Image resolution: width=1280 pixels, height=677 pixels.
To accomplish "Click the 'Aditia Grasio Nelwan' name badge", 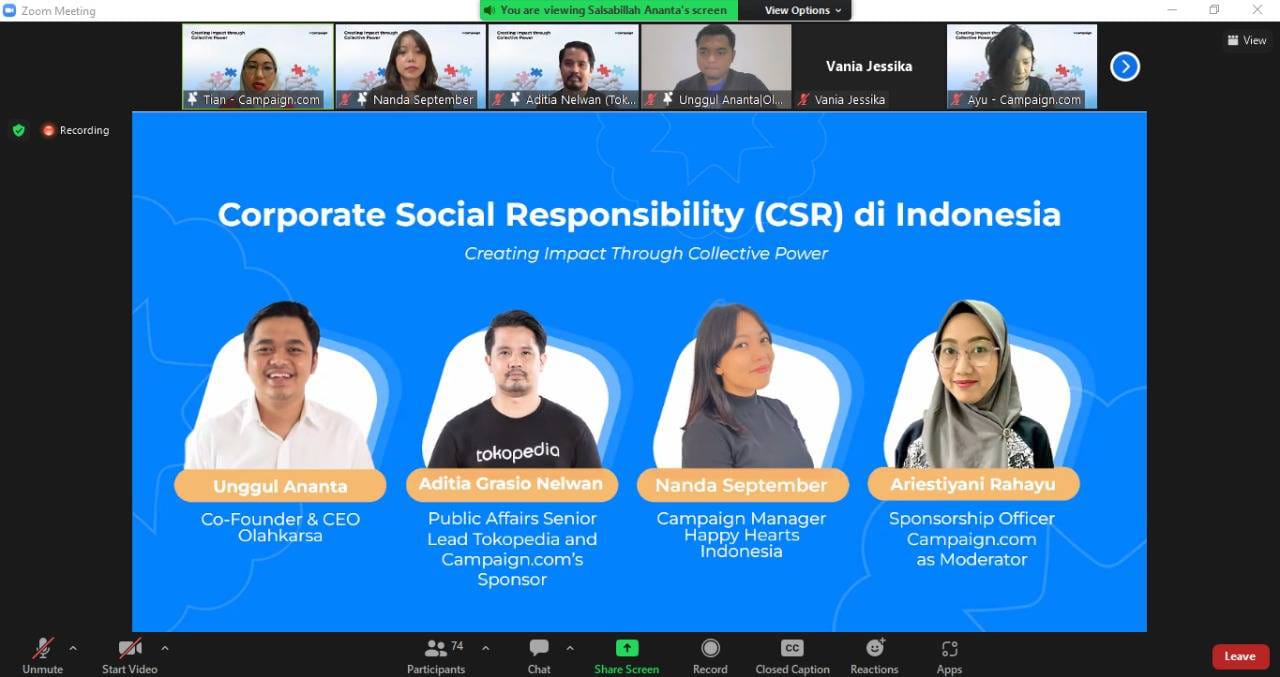I will 511,484.
